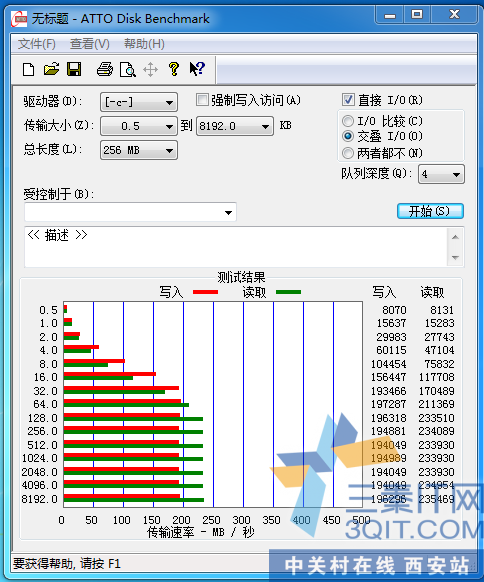The height and width of the screenshot is (582, 484).
Task: Click the read value 235469
Action: tap(436, 499)
